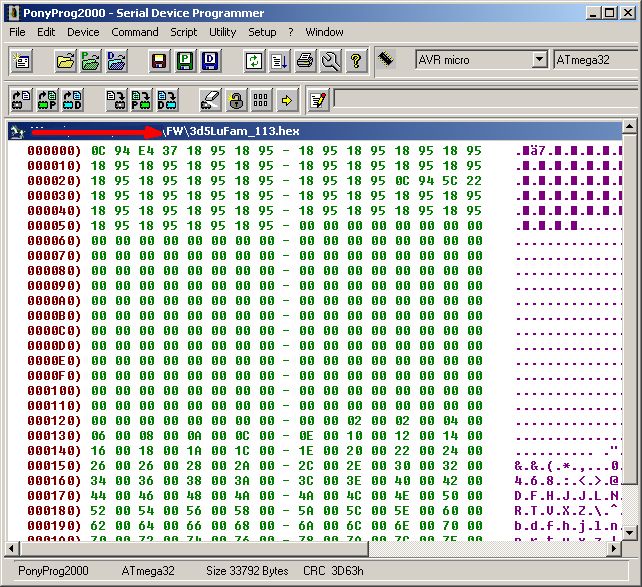Click the chip device icon
This screenshot has height=587, width=642.
point(385,59)
